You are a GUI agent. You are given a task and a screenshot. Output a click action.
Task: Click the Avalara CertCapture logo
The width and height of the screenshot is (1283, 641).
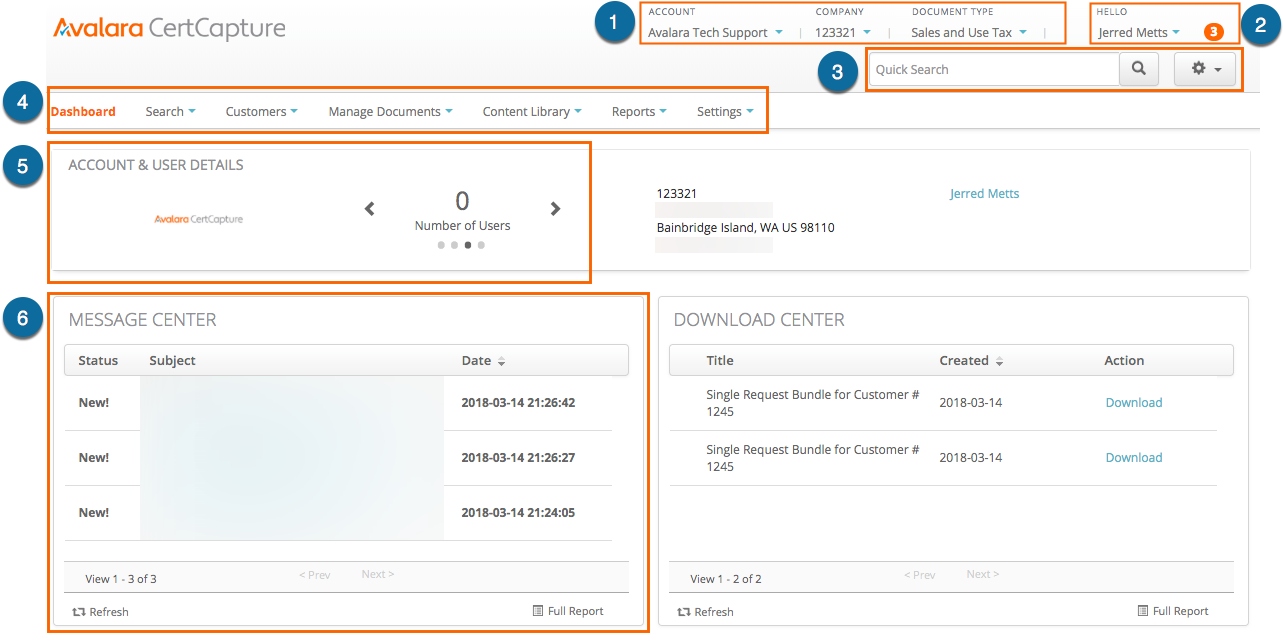[169, 29]
